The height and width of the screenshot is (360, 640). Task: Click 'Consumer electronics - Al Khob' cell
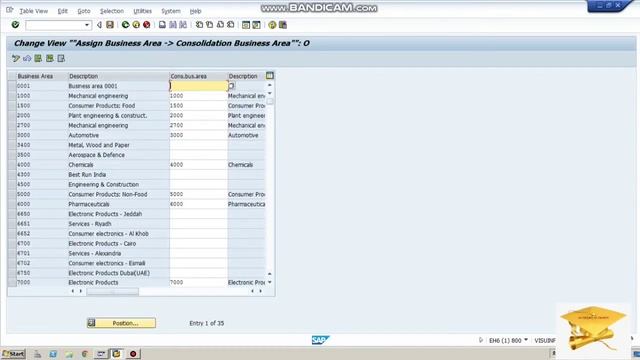[x=118, y=233]
